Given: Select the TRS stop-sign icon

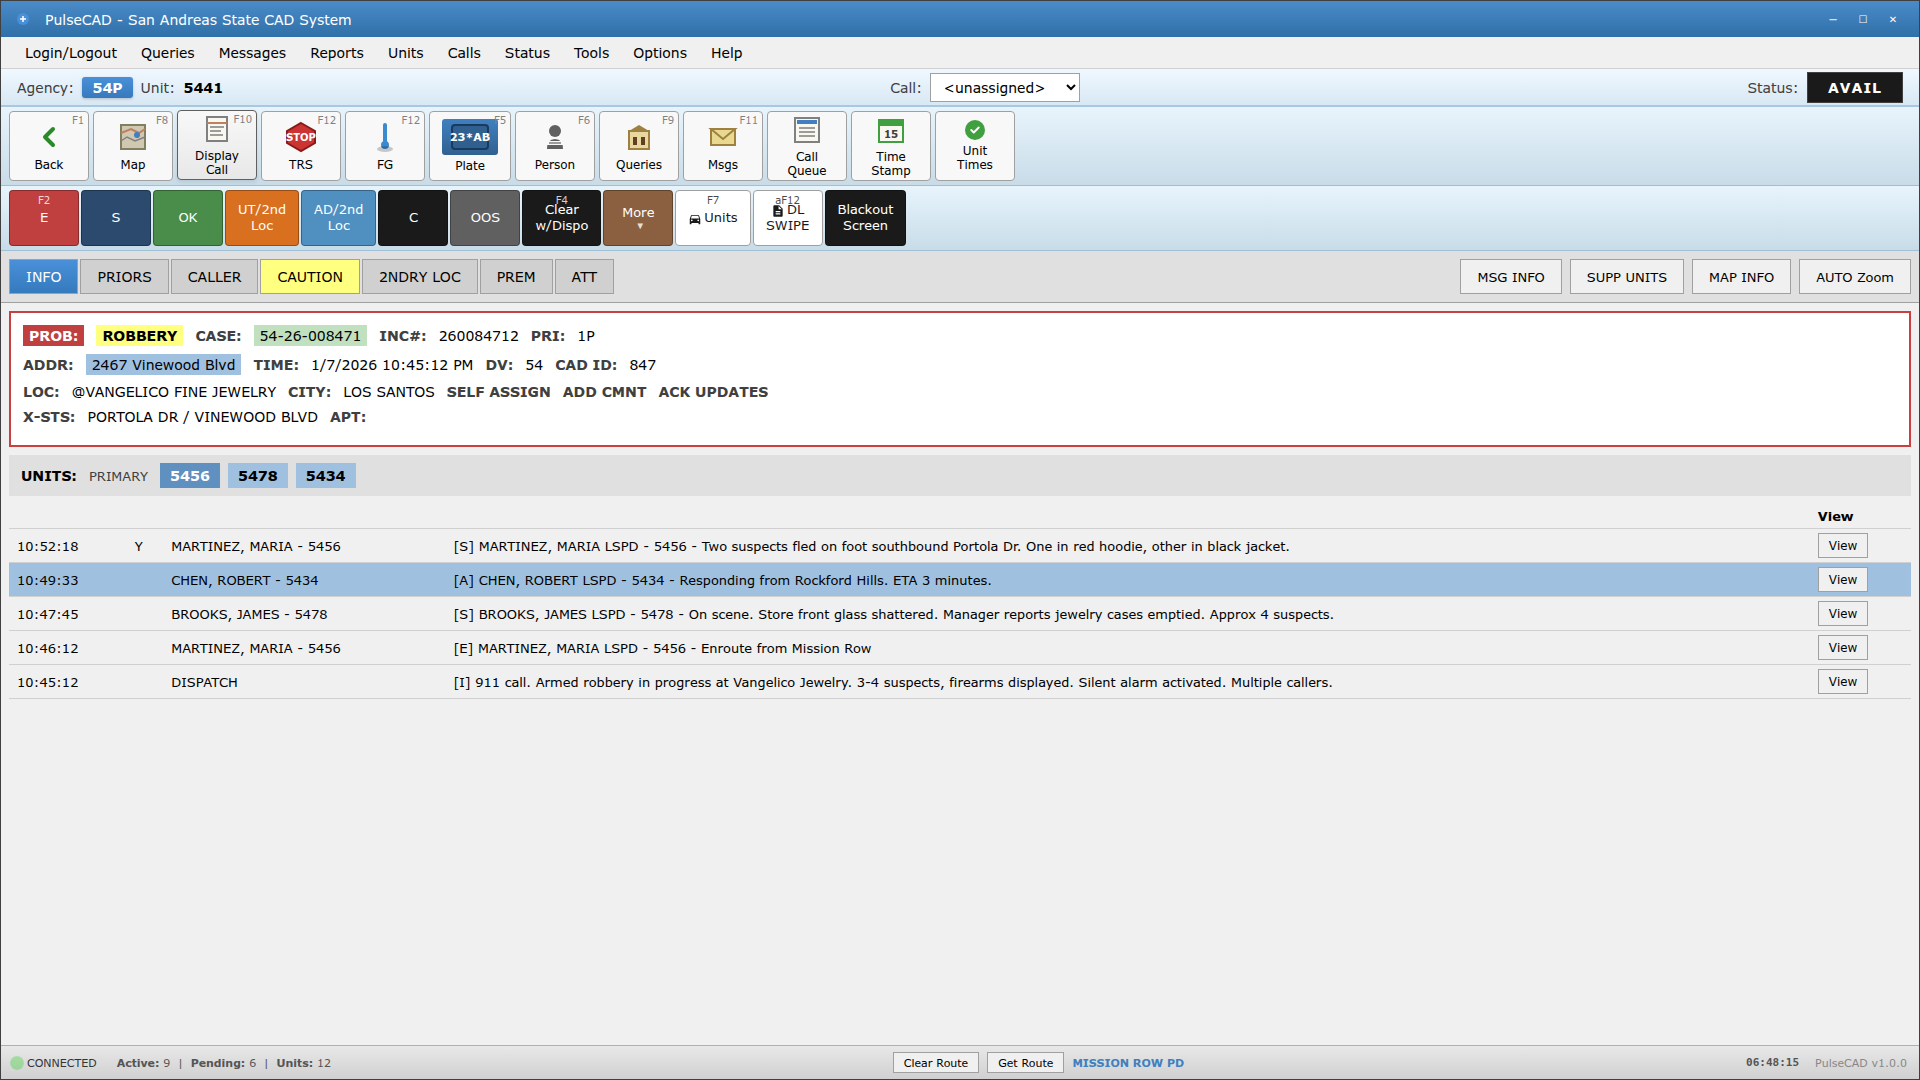Looking at the screenshot, I should [x=300, y=145].
